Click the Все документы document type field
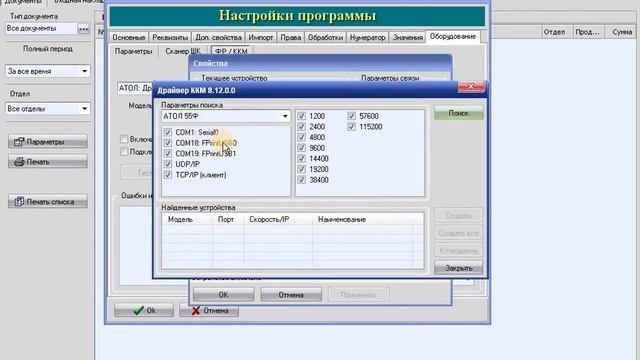 click(41, 29)
